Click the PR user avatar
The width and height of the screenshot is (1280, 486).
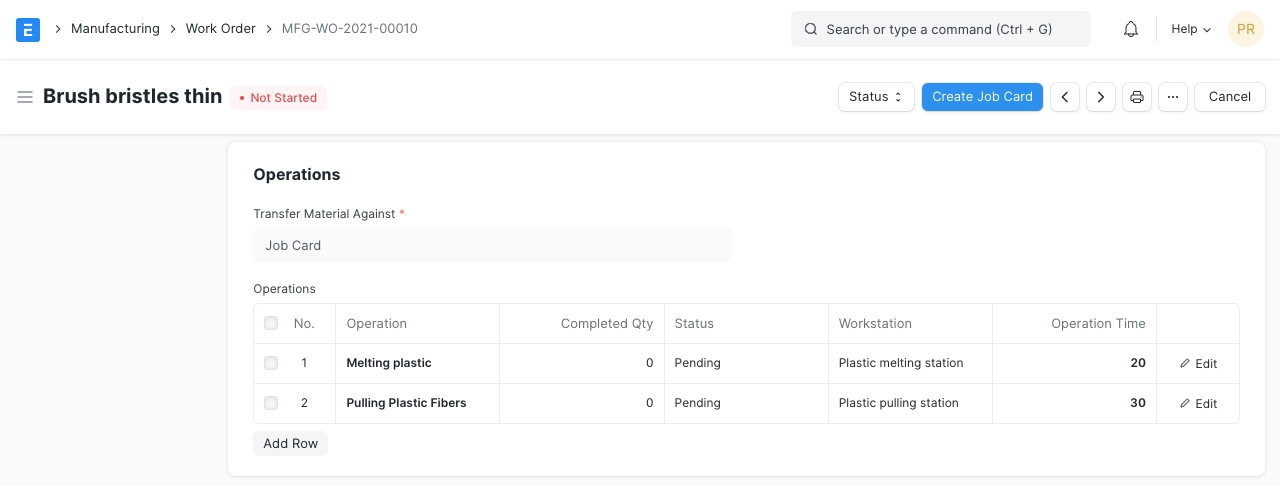pos(1245,29)
